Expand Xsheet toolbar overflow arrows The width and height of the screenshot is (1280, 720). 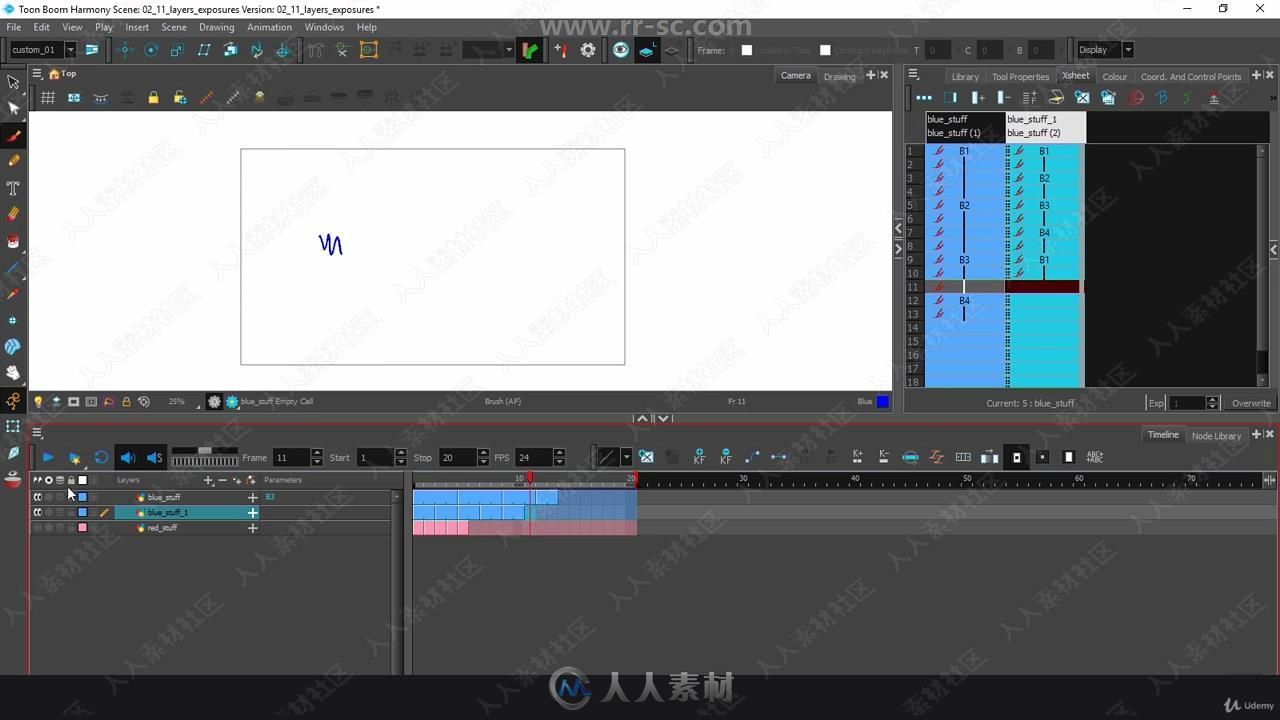point(1273,97)
